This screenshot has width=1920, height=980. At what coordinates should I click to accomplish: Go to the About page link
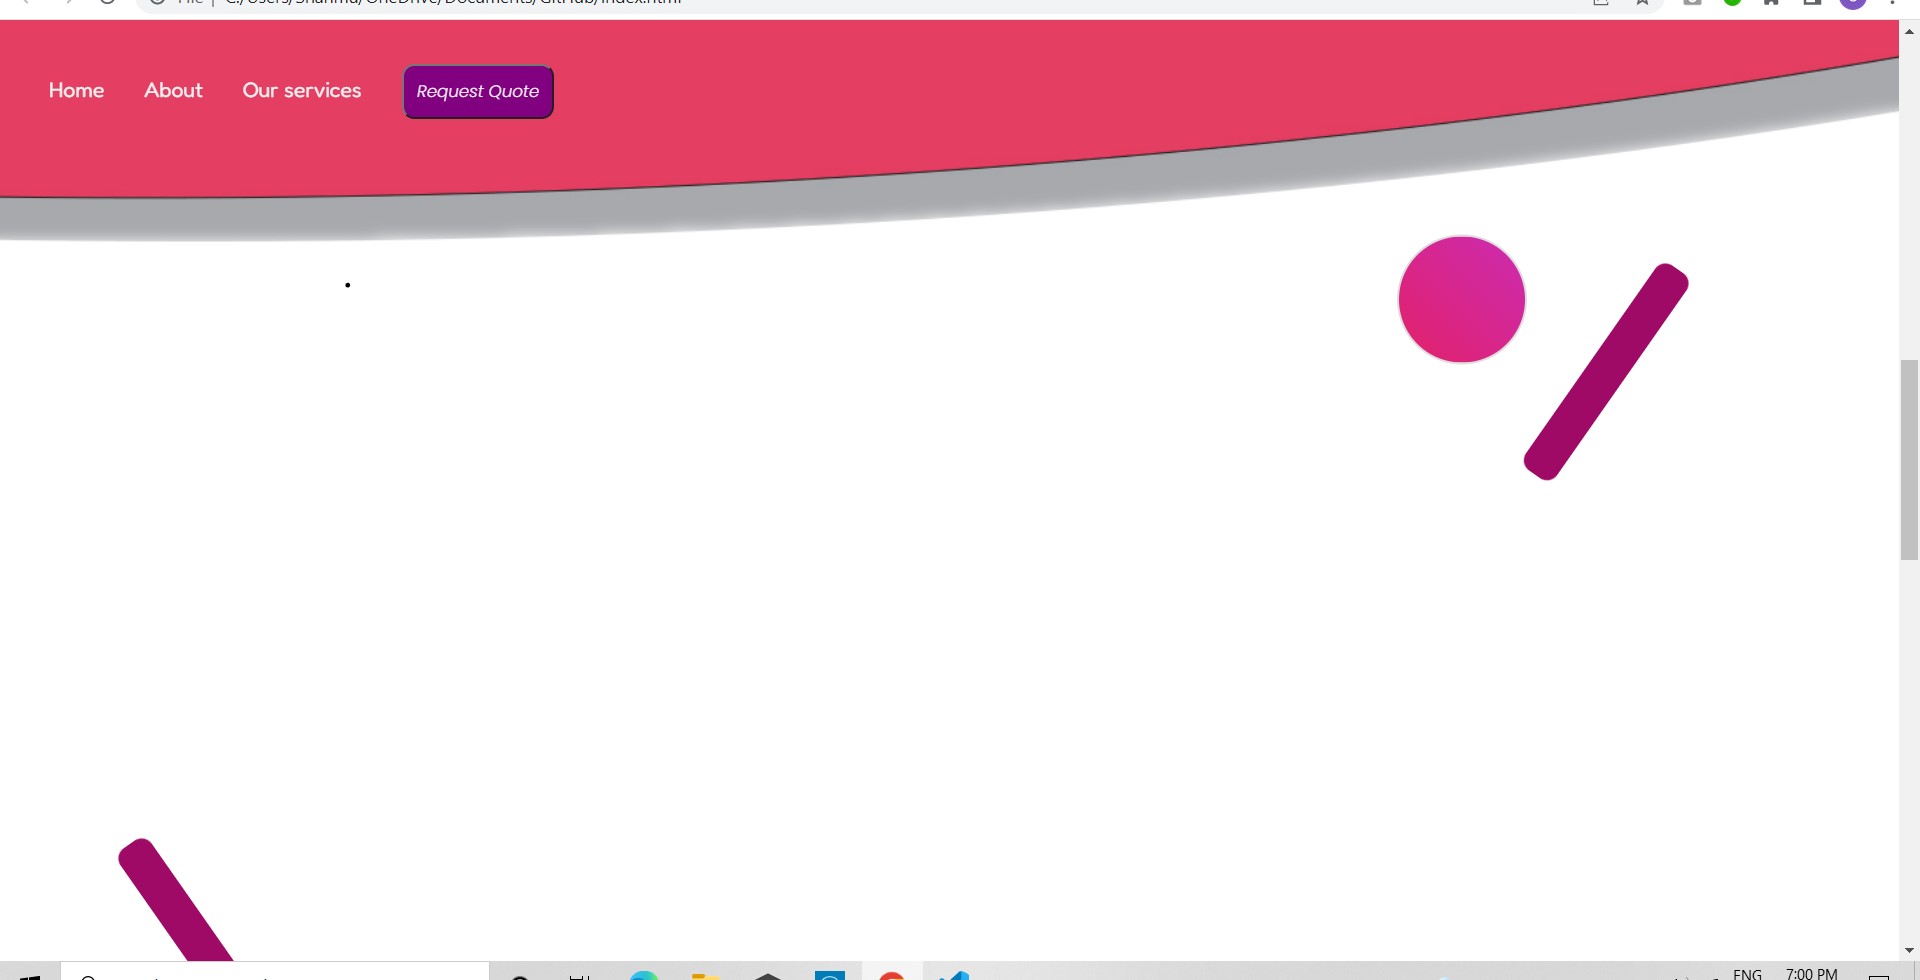(x=173, y=90)
